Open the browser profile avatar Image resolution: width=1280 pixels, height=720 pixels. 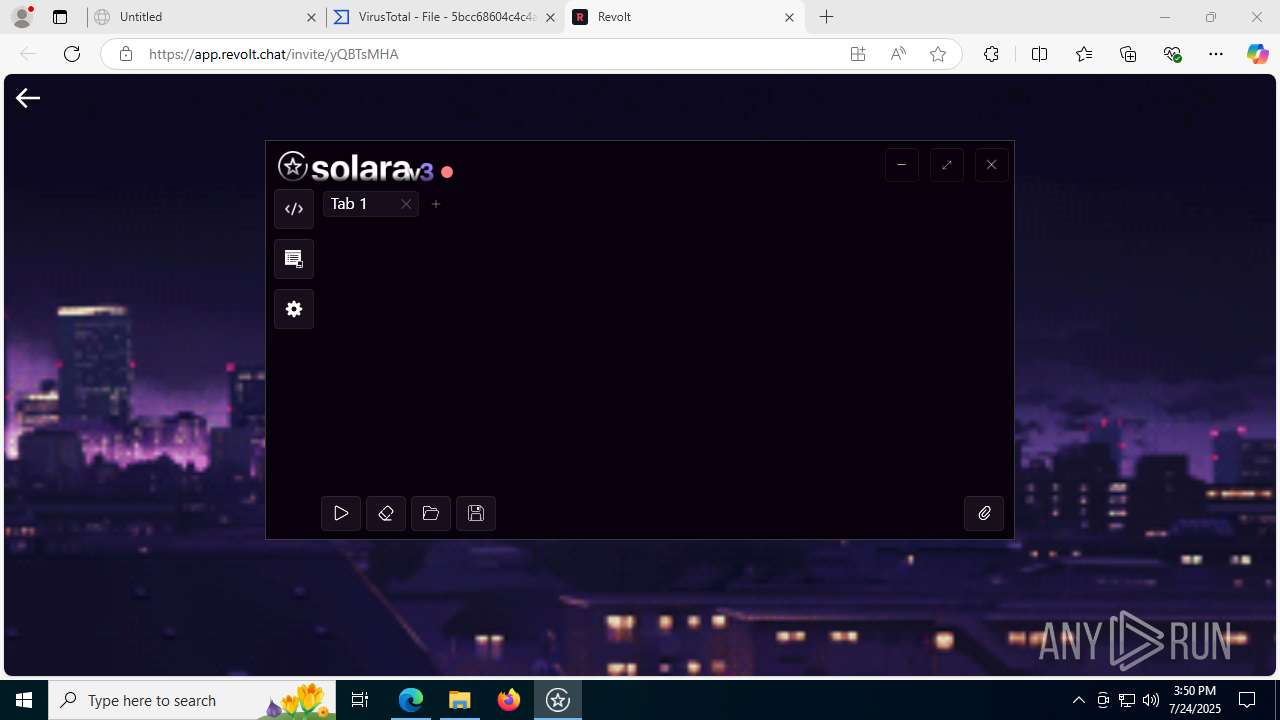(22, 17)
